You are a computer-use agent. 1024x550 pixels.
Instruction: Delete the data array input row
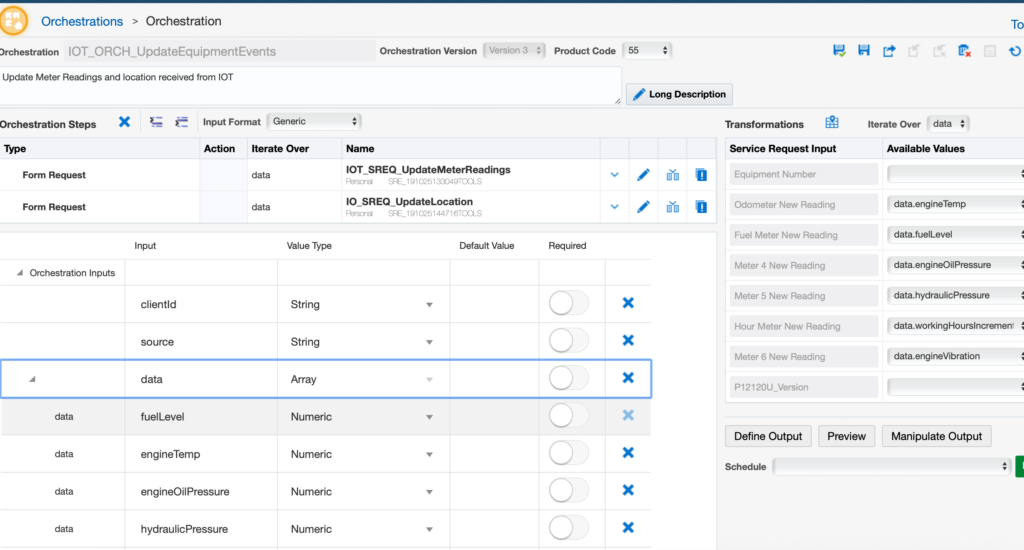[x=628, y=378]
